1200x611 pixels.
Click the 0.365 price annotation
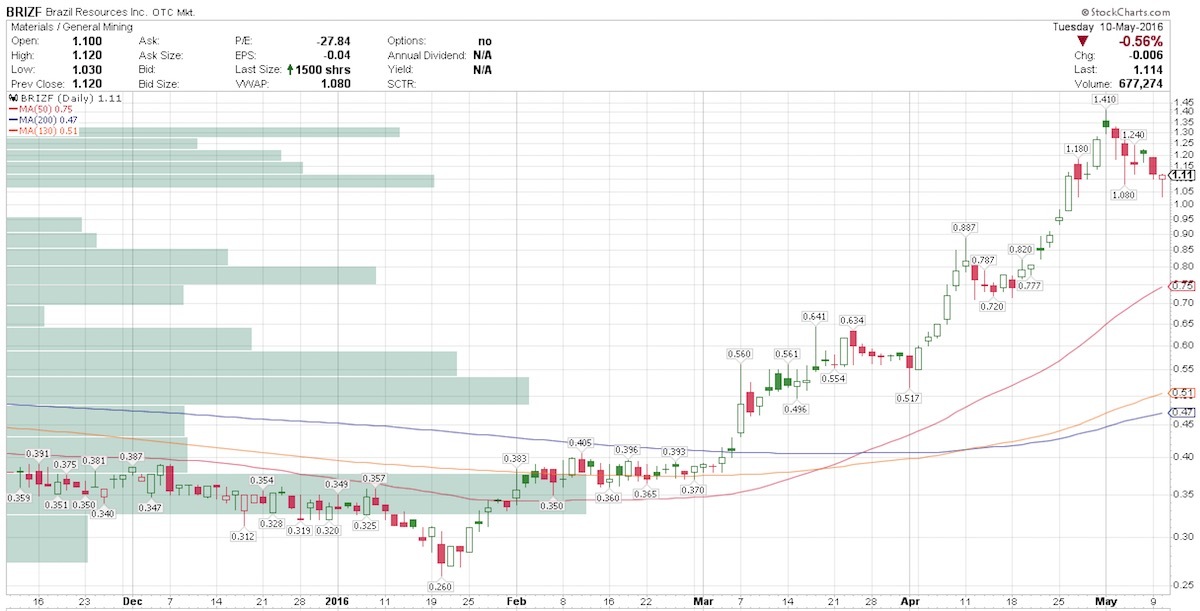point(646,494)
